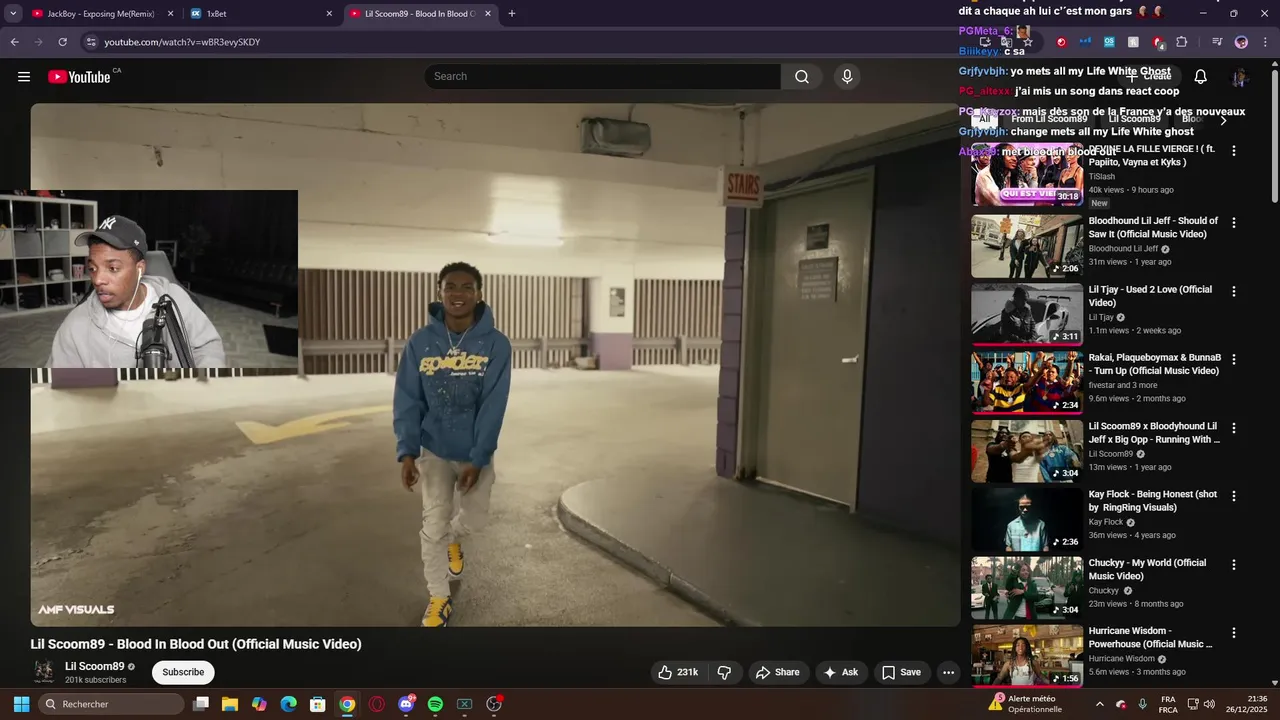Show more filter chips with the right arrow
Viewport: 1280px width, 720px height.
coord(1222,119)
